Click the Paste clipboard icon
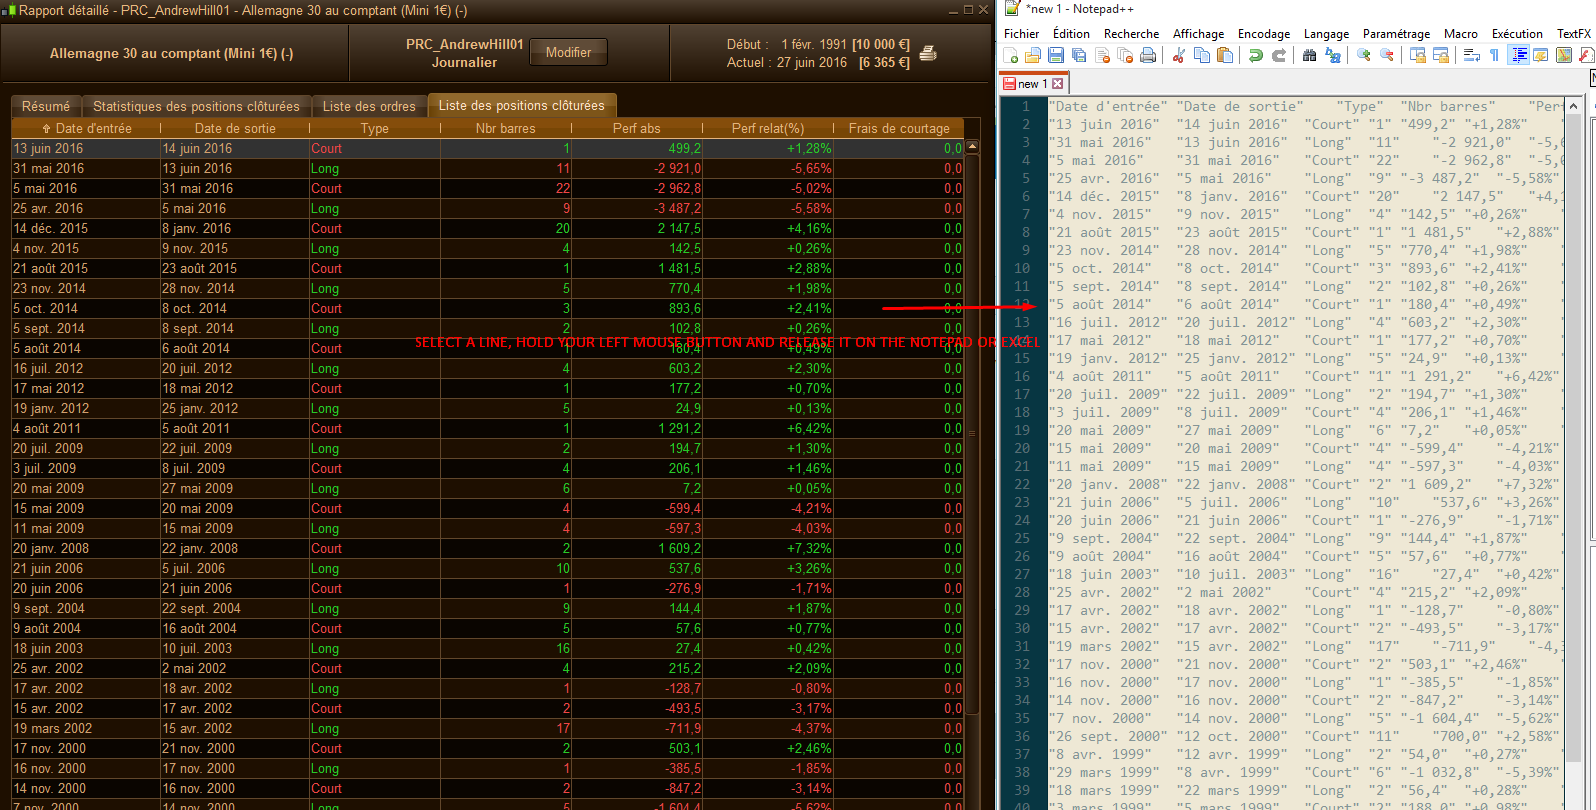The height and width of the screenshot is (810, 1596). pyautogui.click(x=1225, y=56)
